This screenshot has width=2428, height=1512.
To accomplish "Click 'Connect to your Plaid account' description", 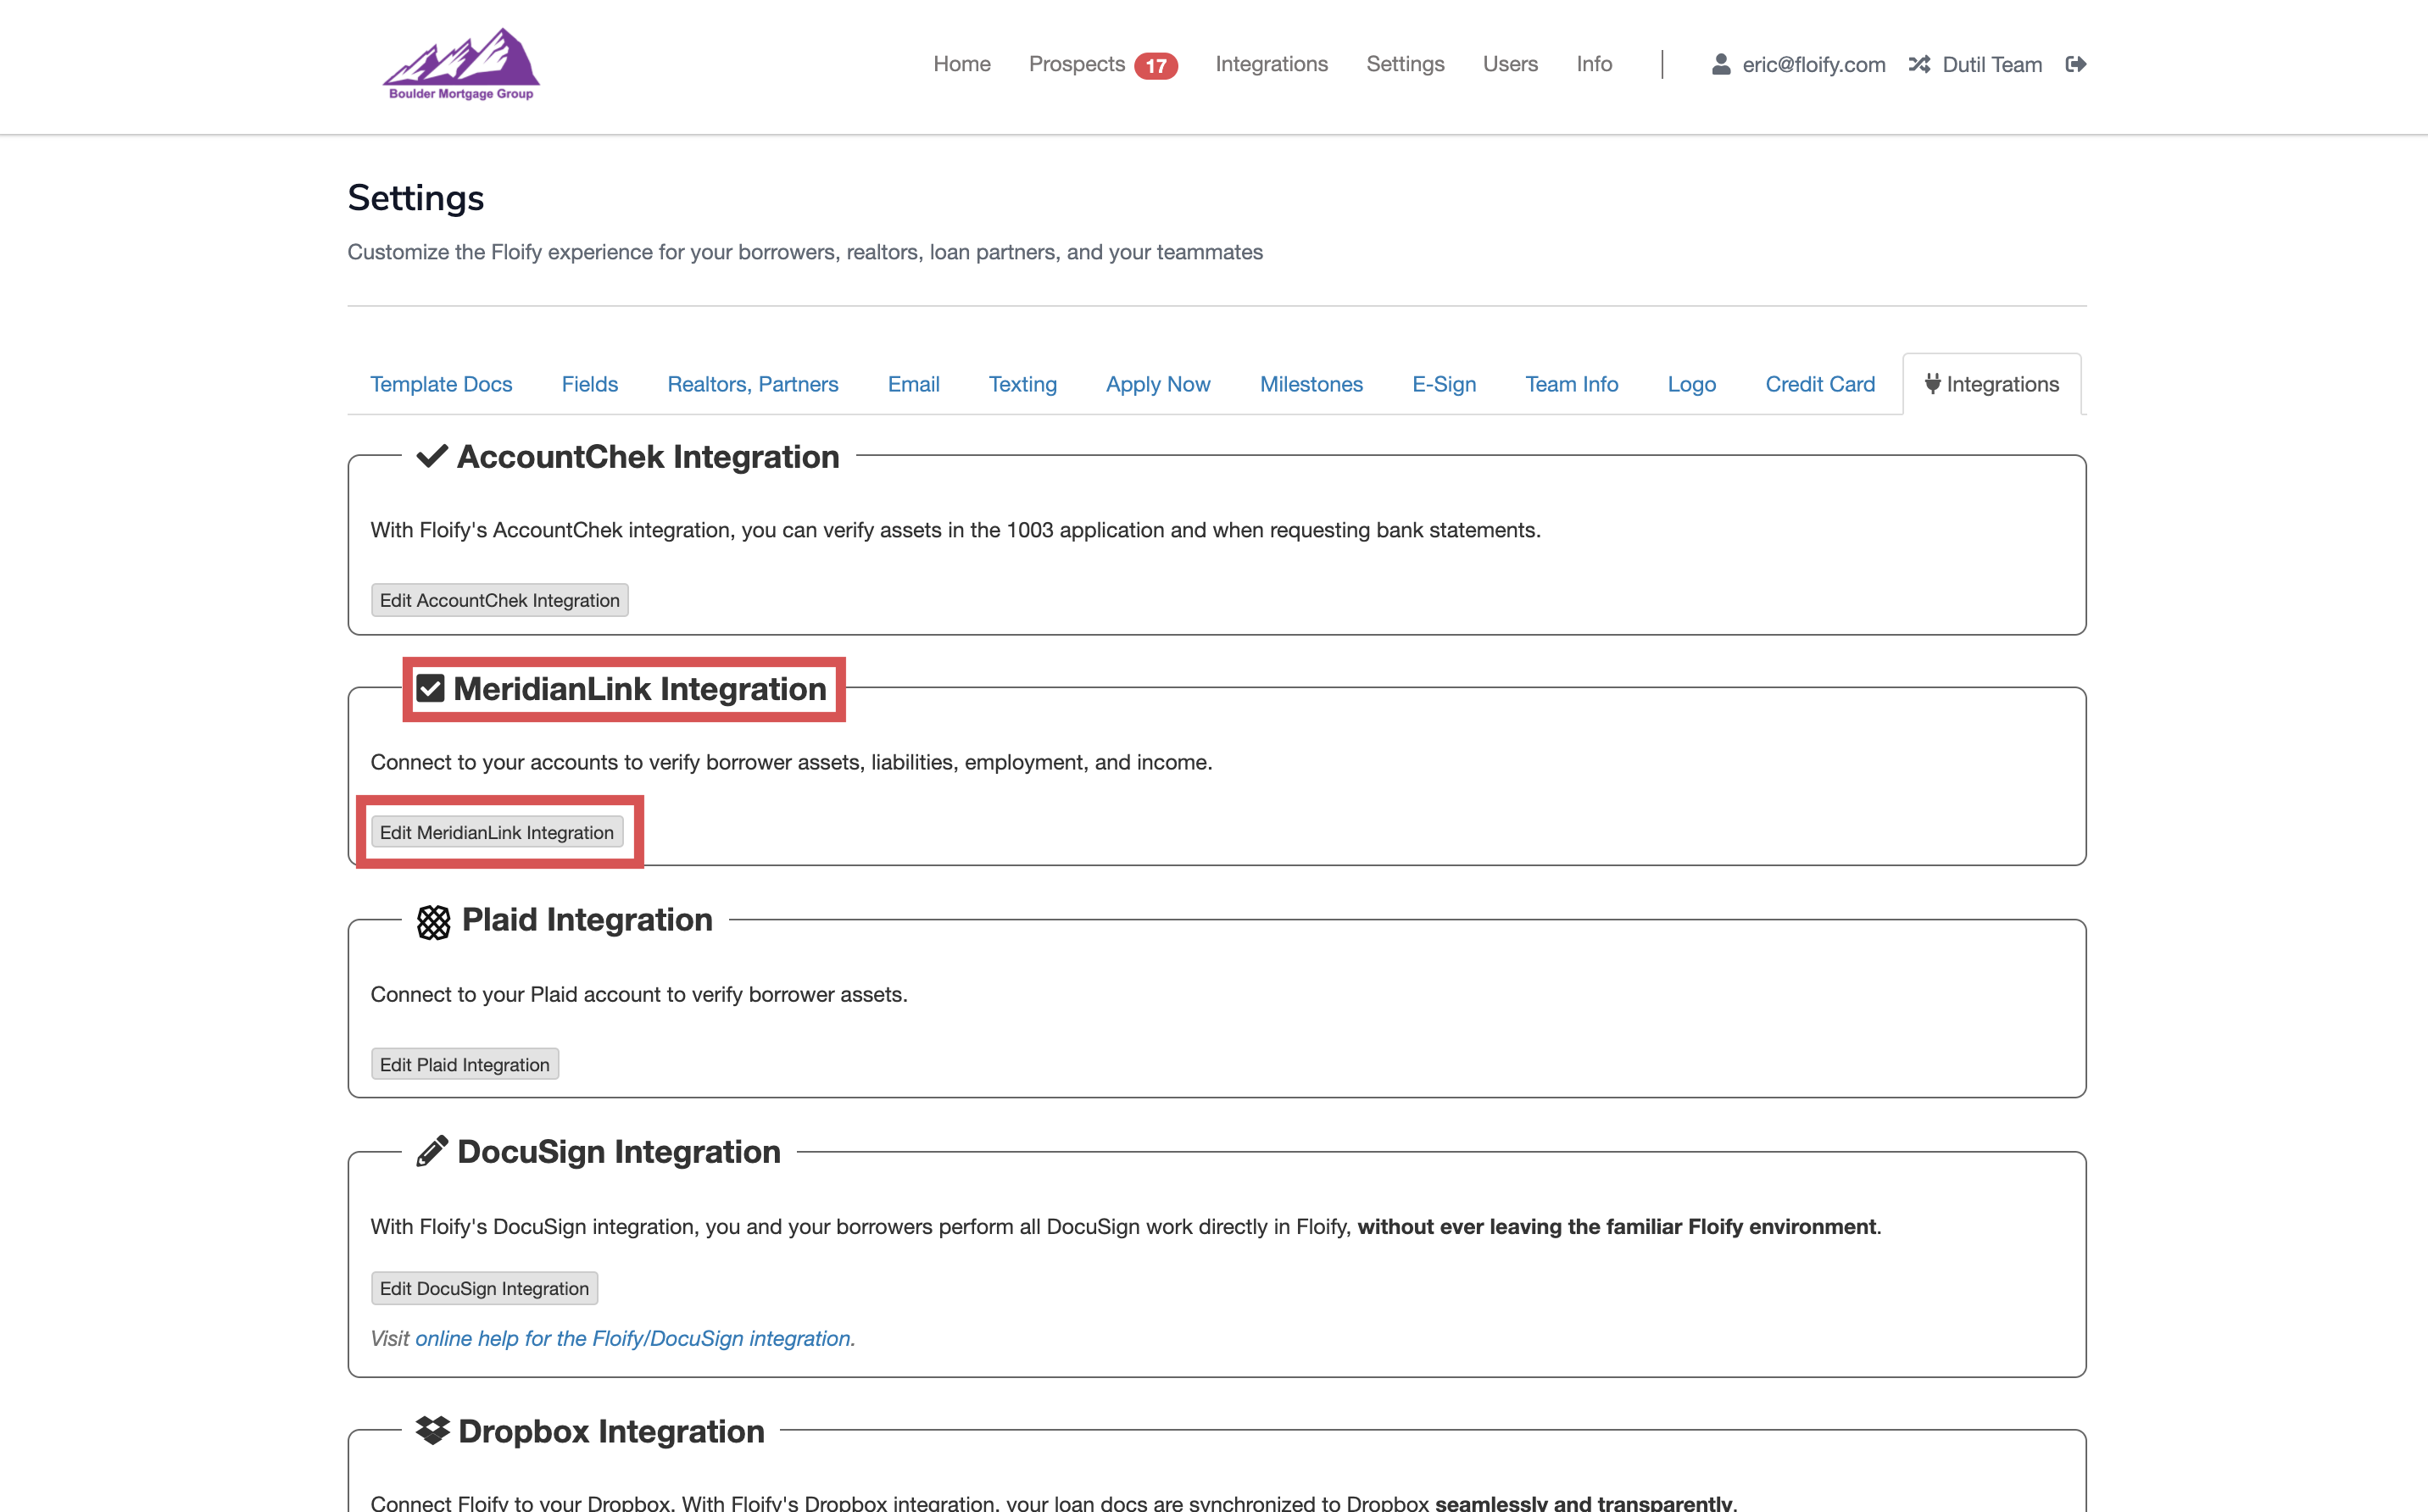I will [x=639, y=994].
